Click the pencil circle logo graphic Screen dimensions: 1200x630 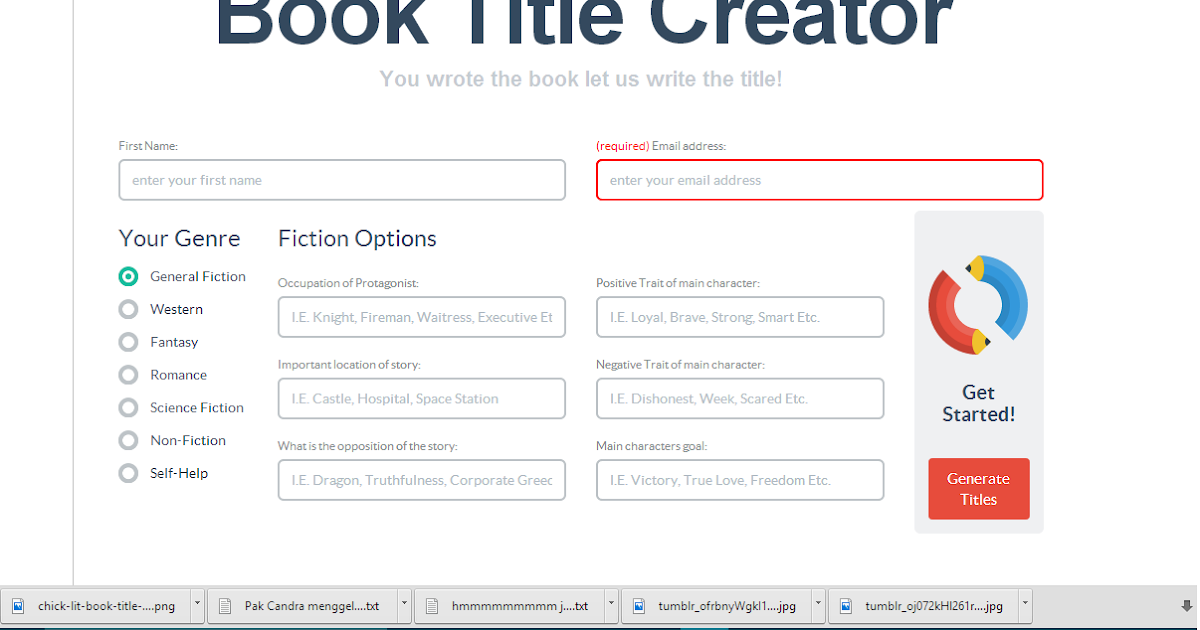(x=978, y=305)
